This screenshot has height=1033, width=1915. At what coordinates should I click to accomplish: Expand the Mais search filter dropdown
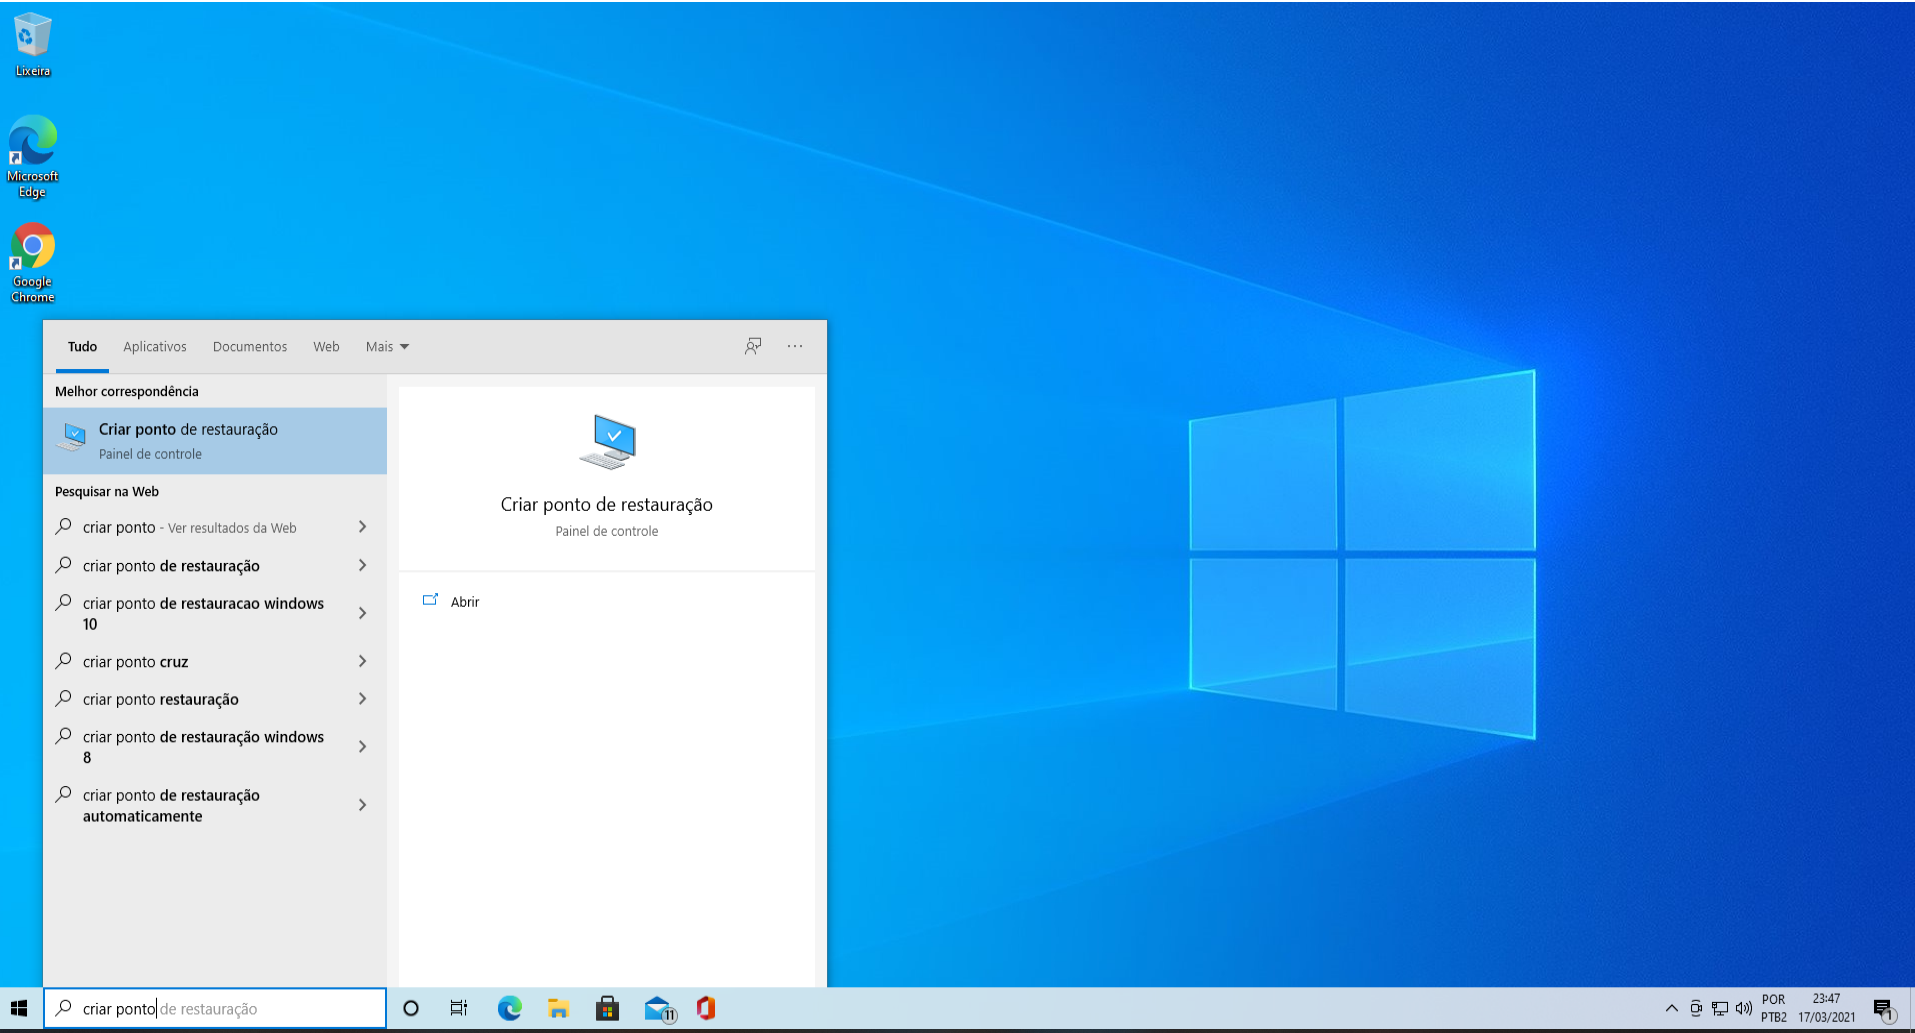coord(386,346)
